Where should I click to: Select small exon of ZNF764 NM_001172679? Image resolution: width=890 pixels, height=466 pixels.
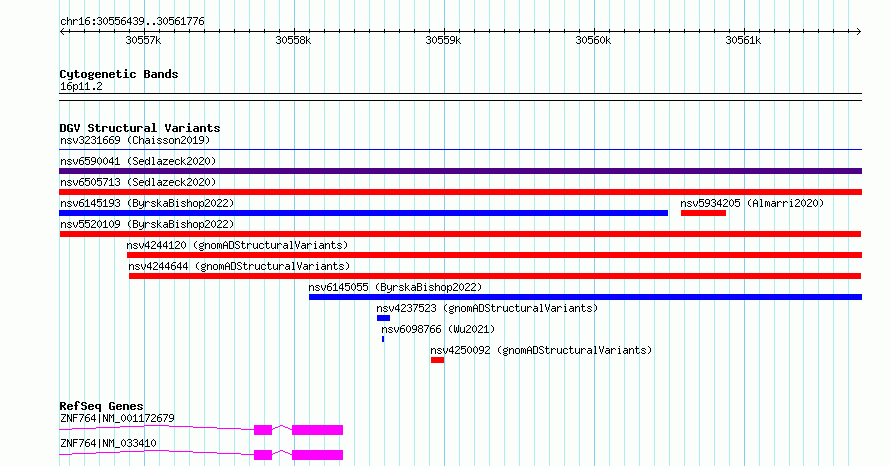[263, 430]
